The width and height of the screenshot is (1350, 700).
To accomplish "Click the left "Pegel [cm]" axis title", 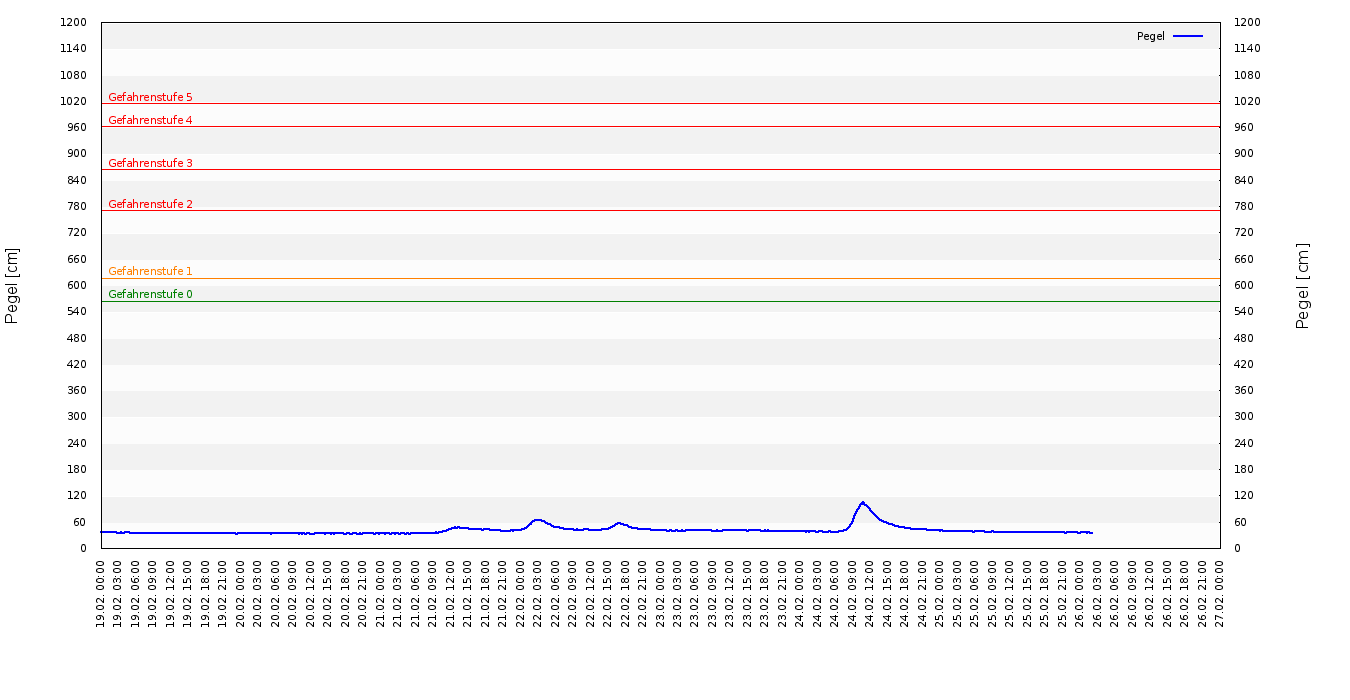I will pos(12,285).
